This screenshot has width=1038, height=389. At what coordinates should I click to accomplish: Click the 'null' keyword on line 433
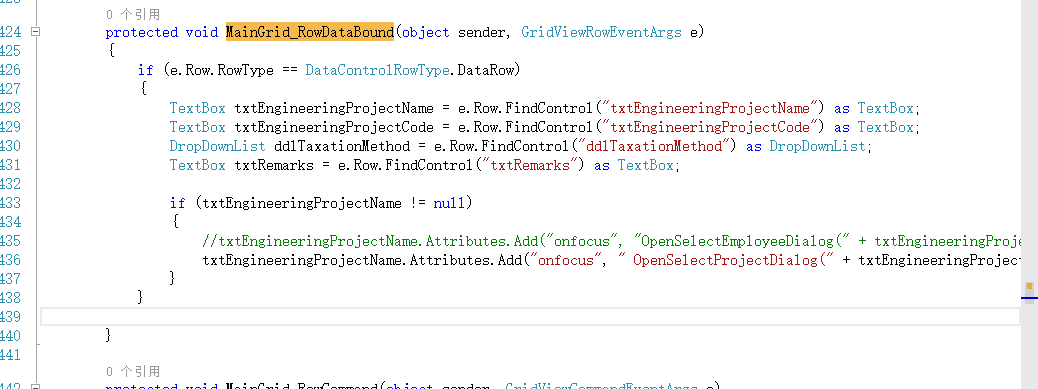pos(449,202)
